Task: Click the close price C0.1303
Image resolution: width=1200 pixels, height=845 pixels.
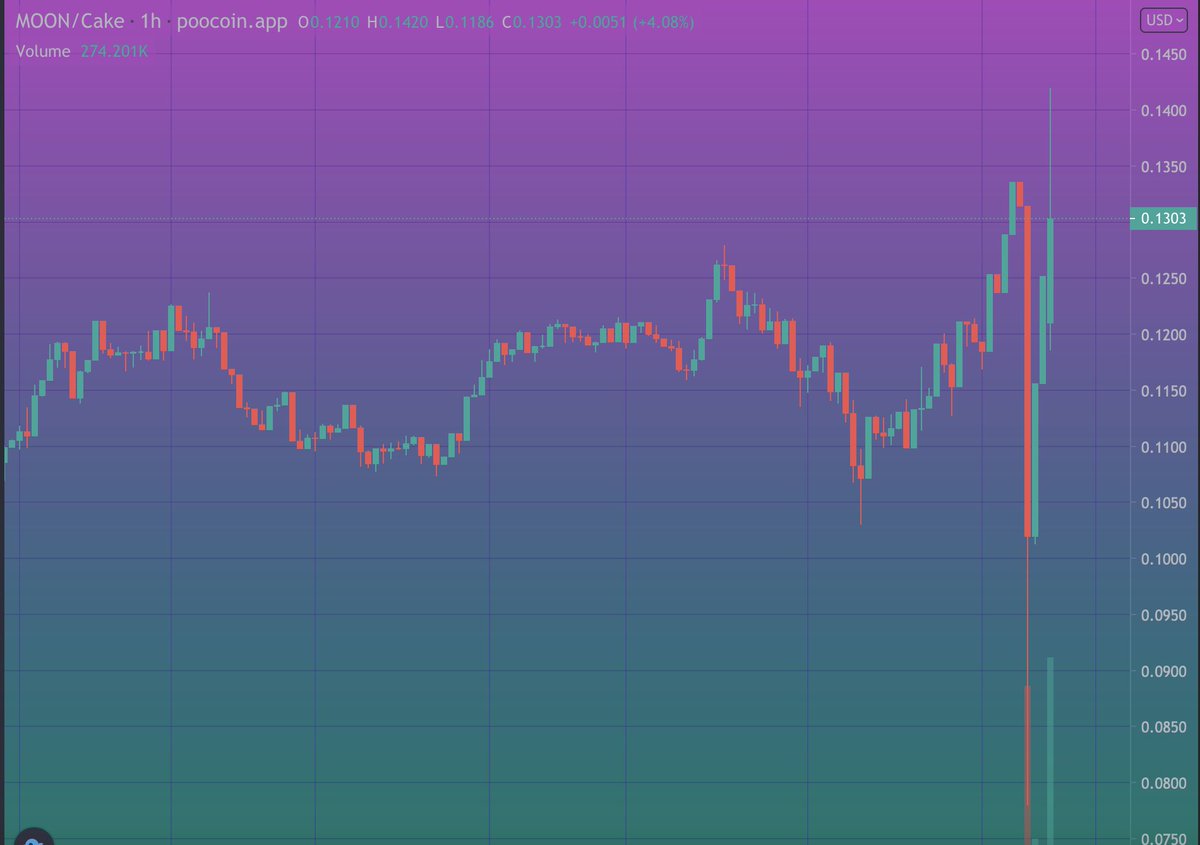Action: tap(532, 22)
